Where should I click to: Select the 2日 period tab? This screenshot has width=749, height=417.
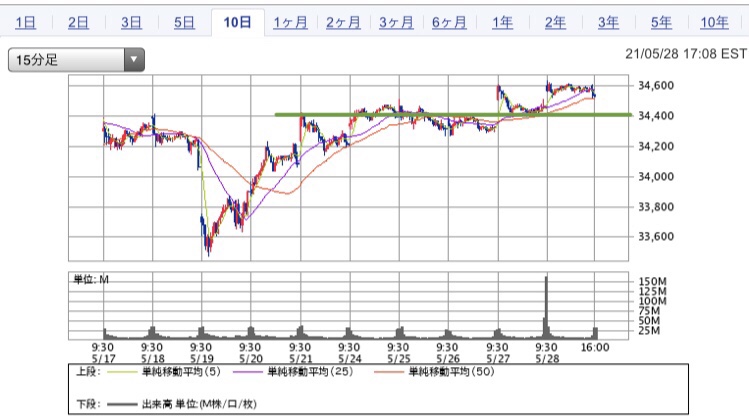coord(78,22)
